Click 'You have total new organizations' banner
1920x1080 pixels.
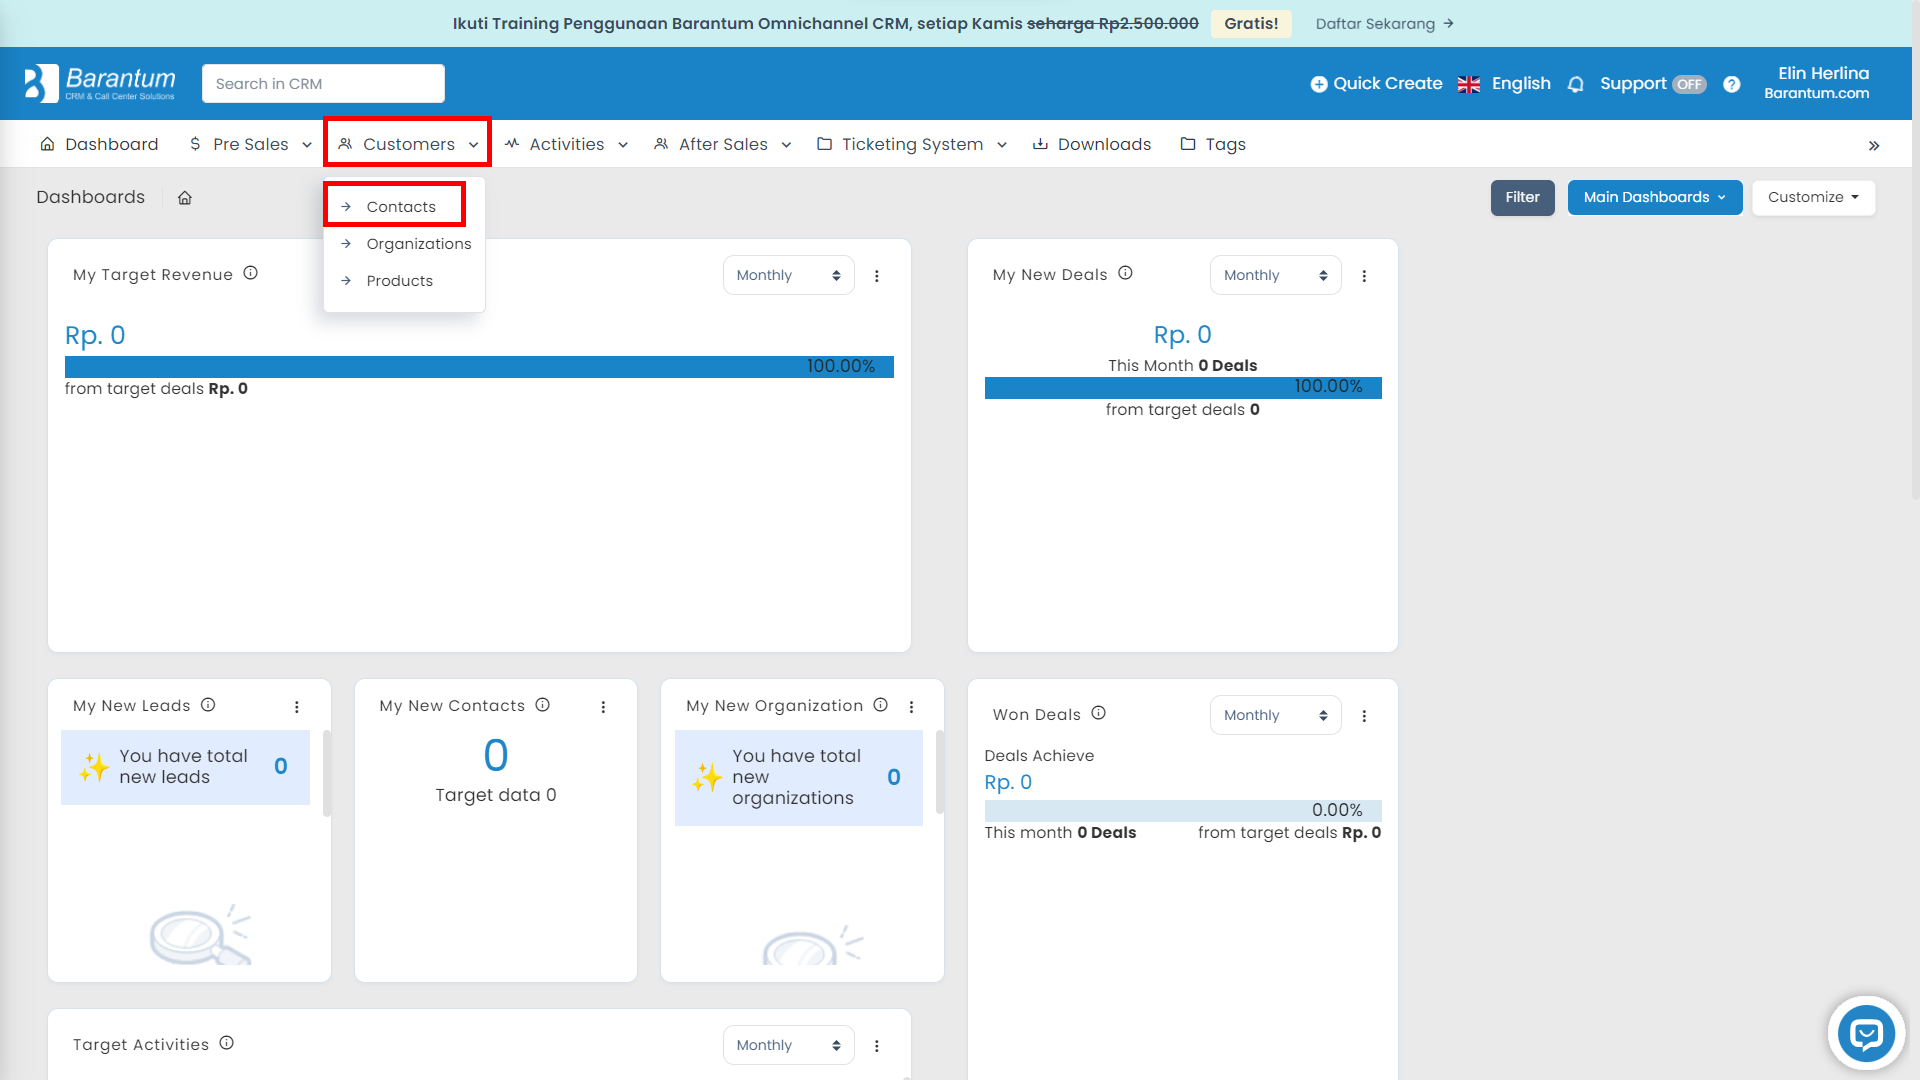pyautogui.click(x=799, y=778)
